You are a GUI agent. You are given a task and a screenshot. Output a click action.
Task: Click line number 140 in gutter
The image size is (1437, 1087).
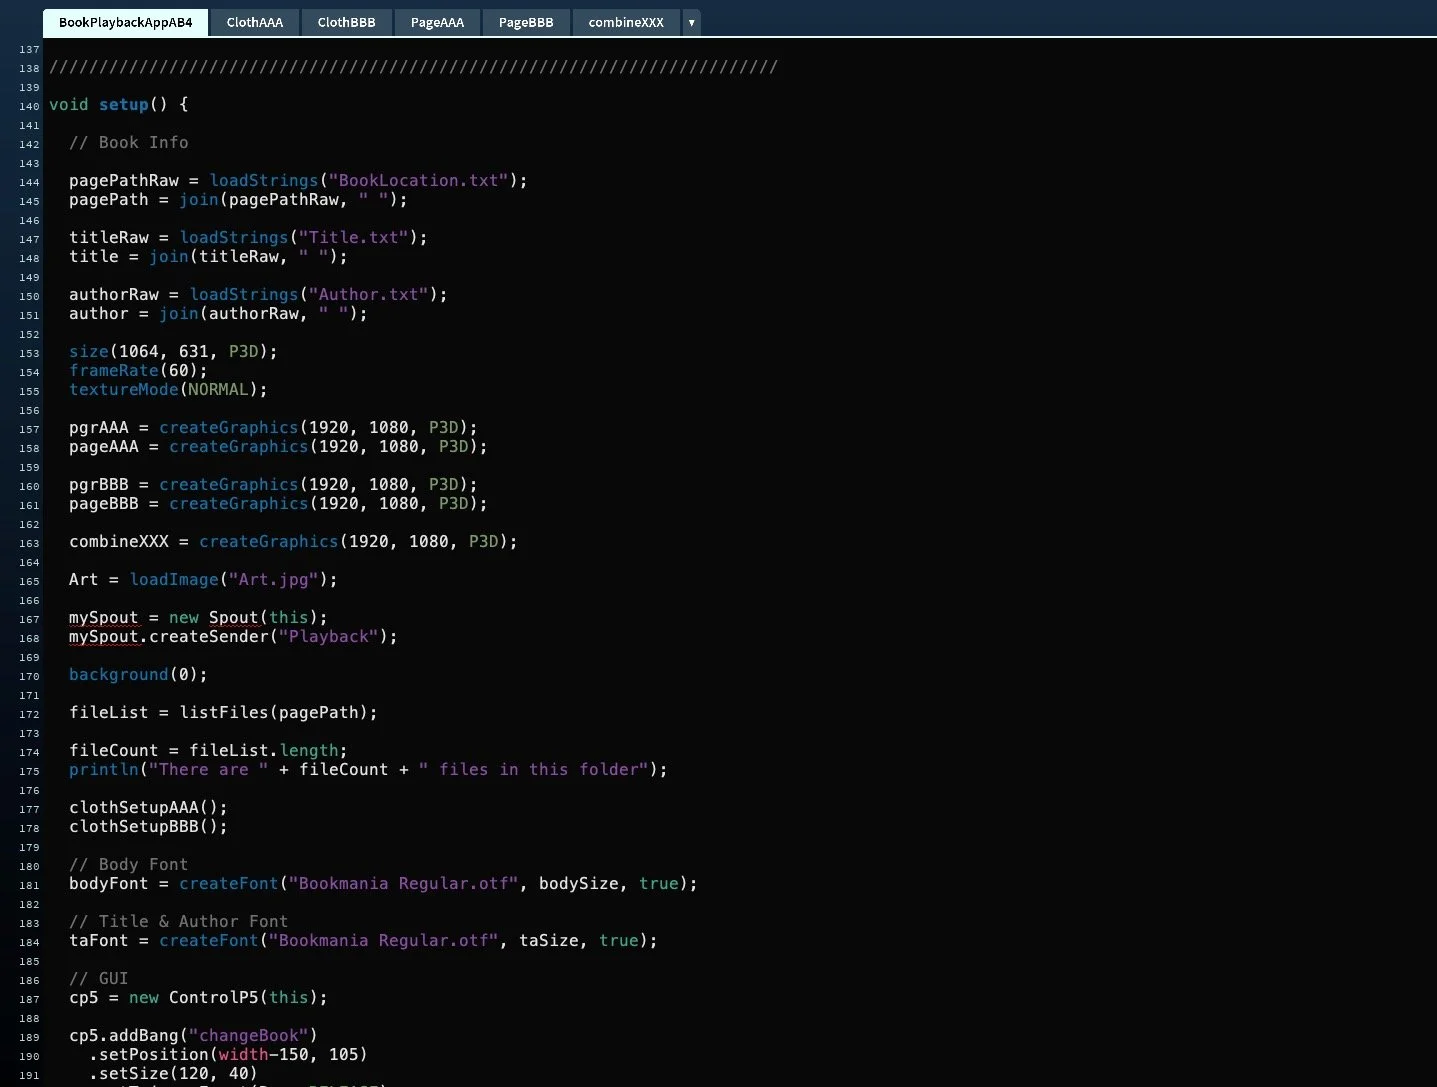point(29,106)
